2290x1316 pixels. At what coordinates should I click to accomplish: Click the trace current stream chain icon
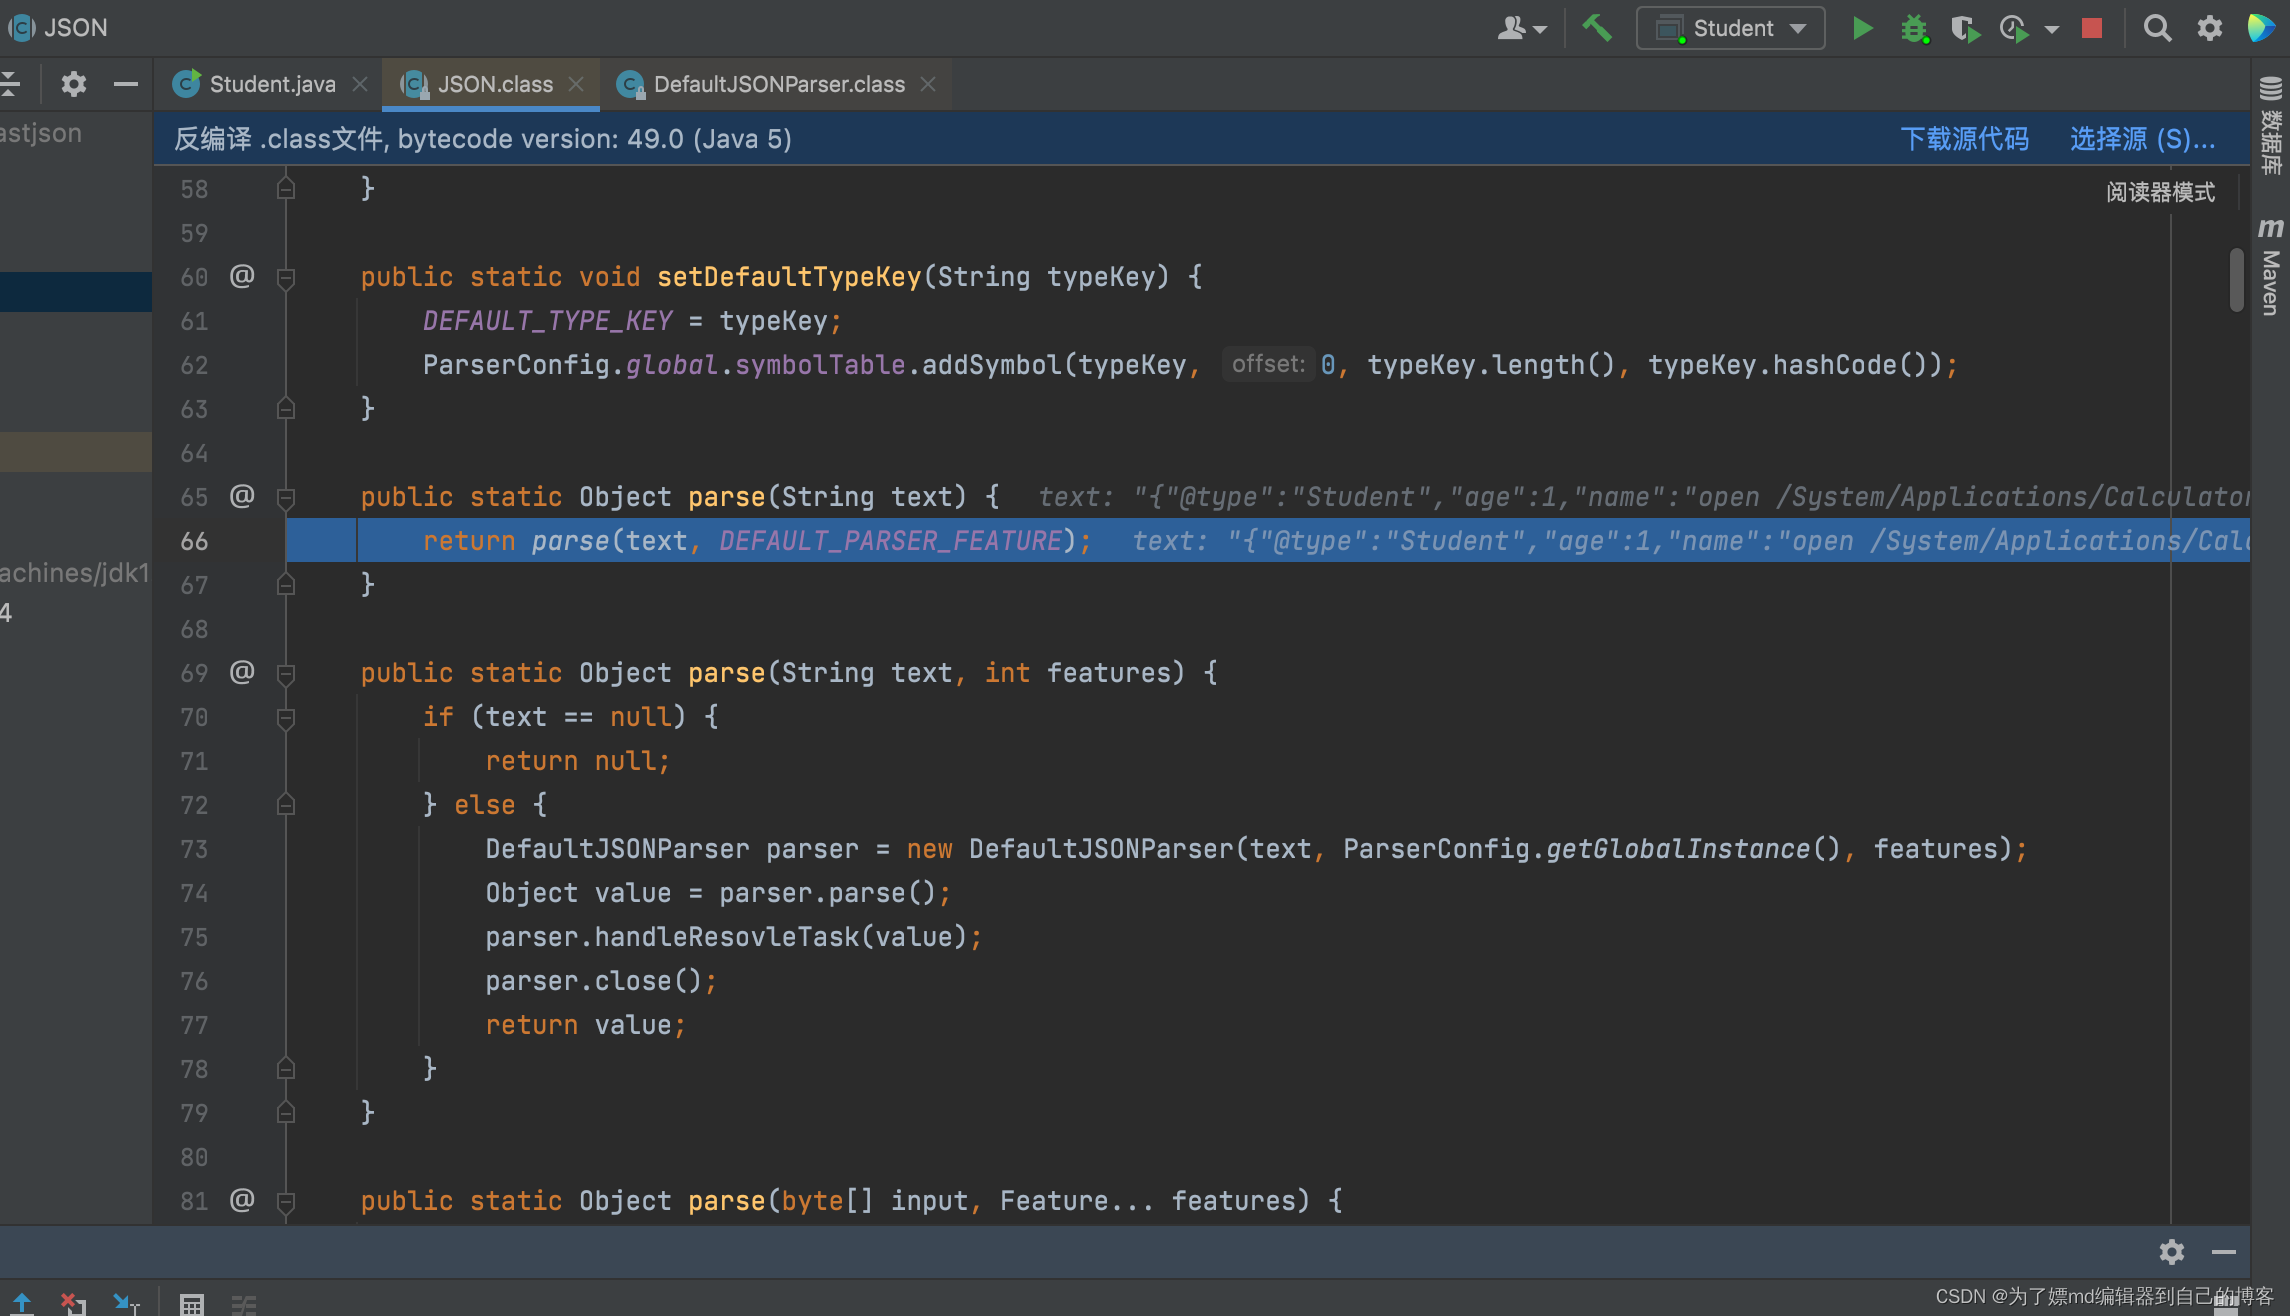tap(244, 1304)
